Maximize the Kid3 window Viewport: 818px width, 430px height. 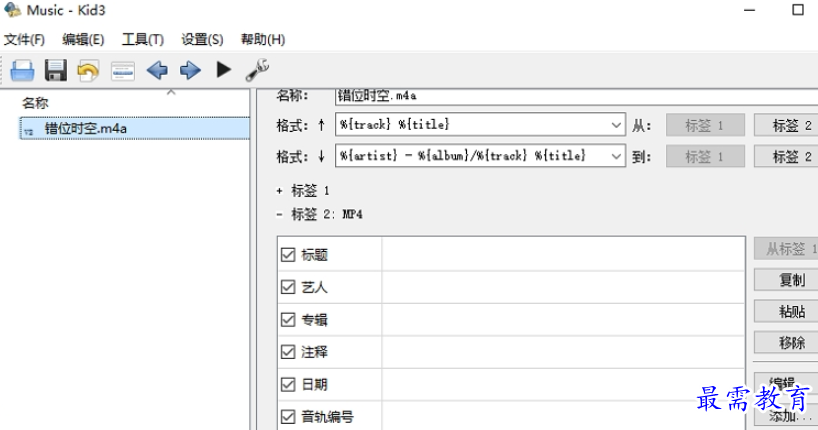click(x=798, y=10)
